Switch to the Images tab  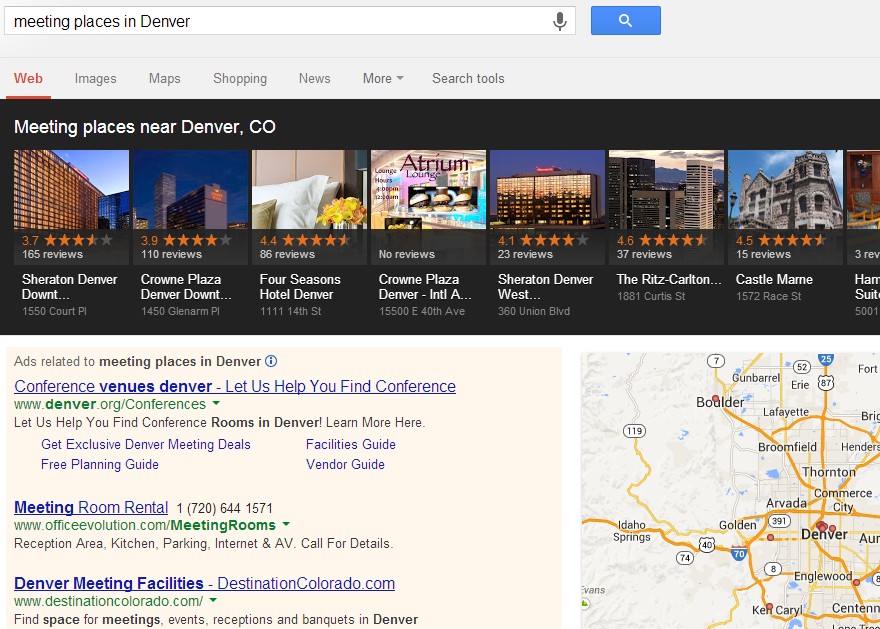click(x=95, y=79)
